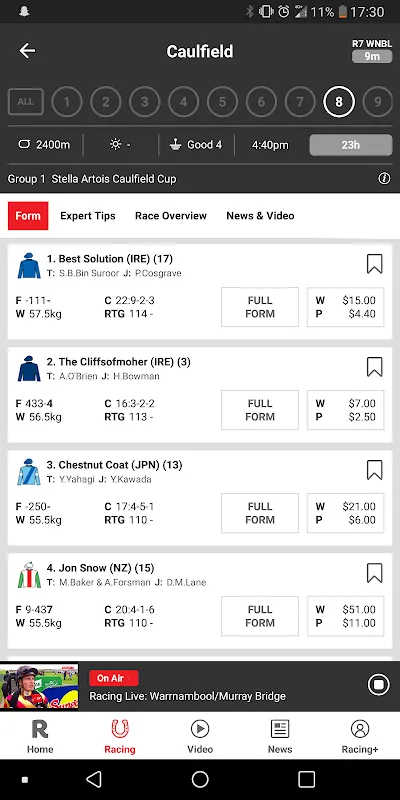Open race info icon beside Caulfield Cup
Screen dimensions: 400x800
click(x=384, y=179)
